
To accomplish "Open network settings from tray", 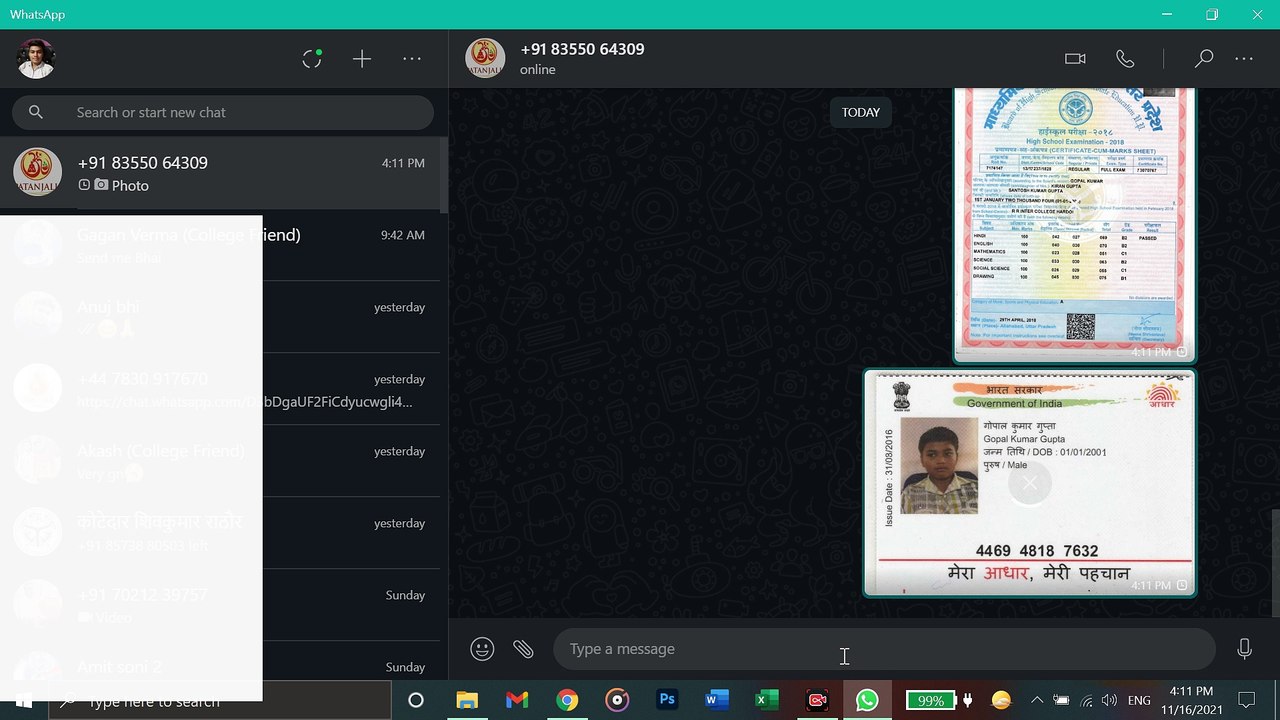I will (1086, 700).
